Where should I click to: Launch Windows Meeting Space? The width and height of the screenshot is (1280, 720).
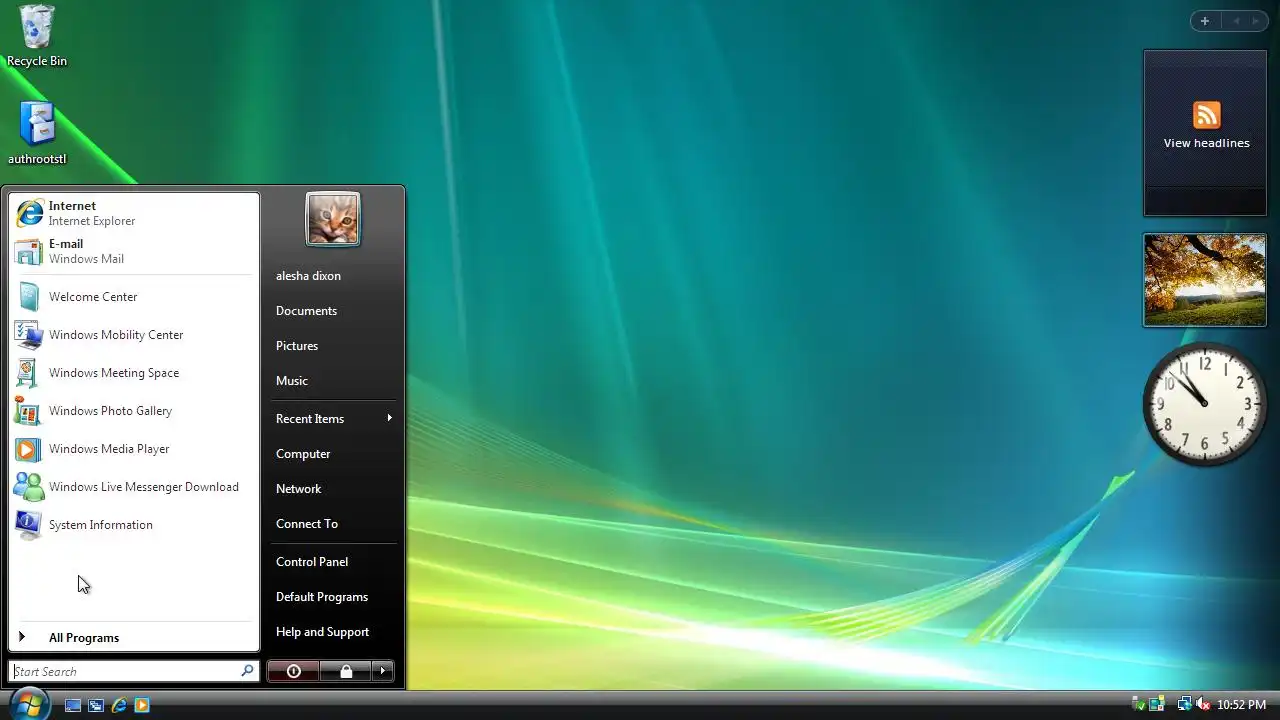tap(134, 373)
